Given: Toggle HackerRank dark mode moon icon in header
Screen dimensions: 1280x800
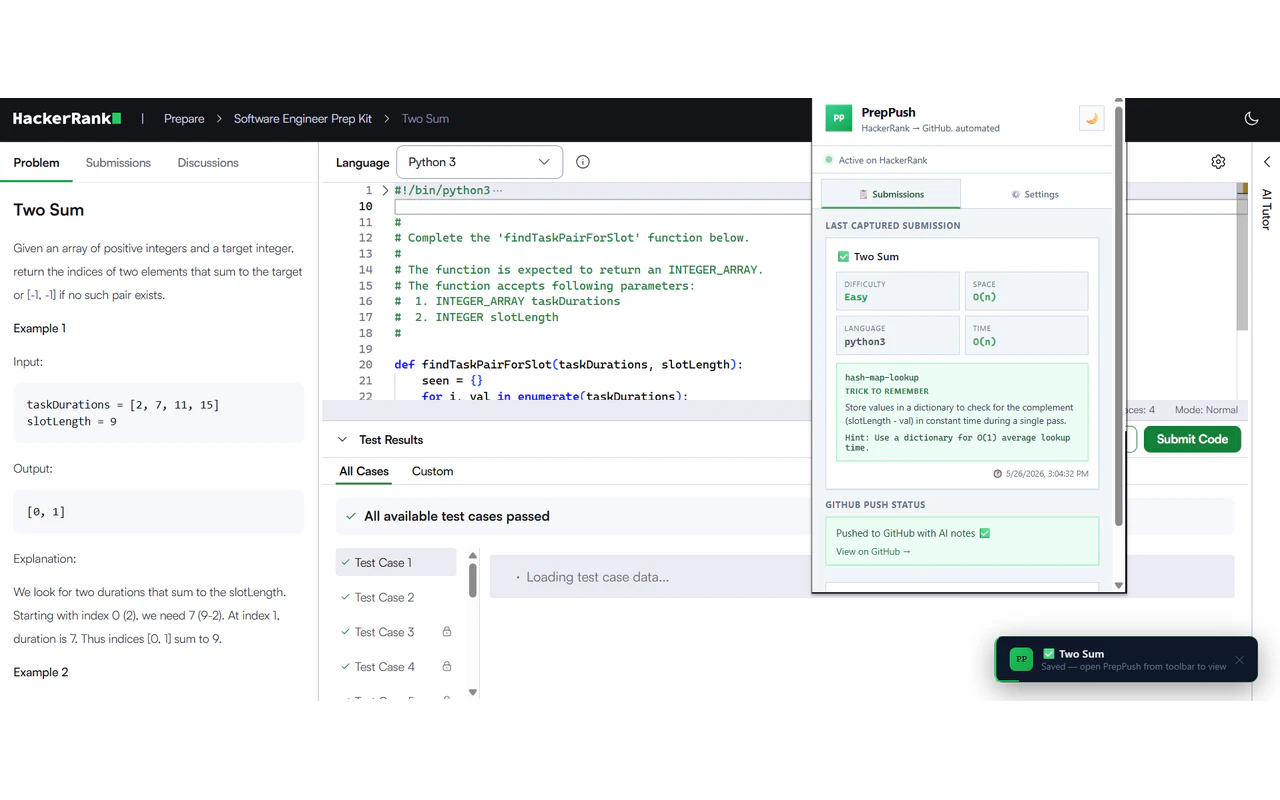Looking at the screenshot, I should point(1251,119).
